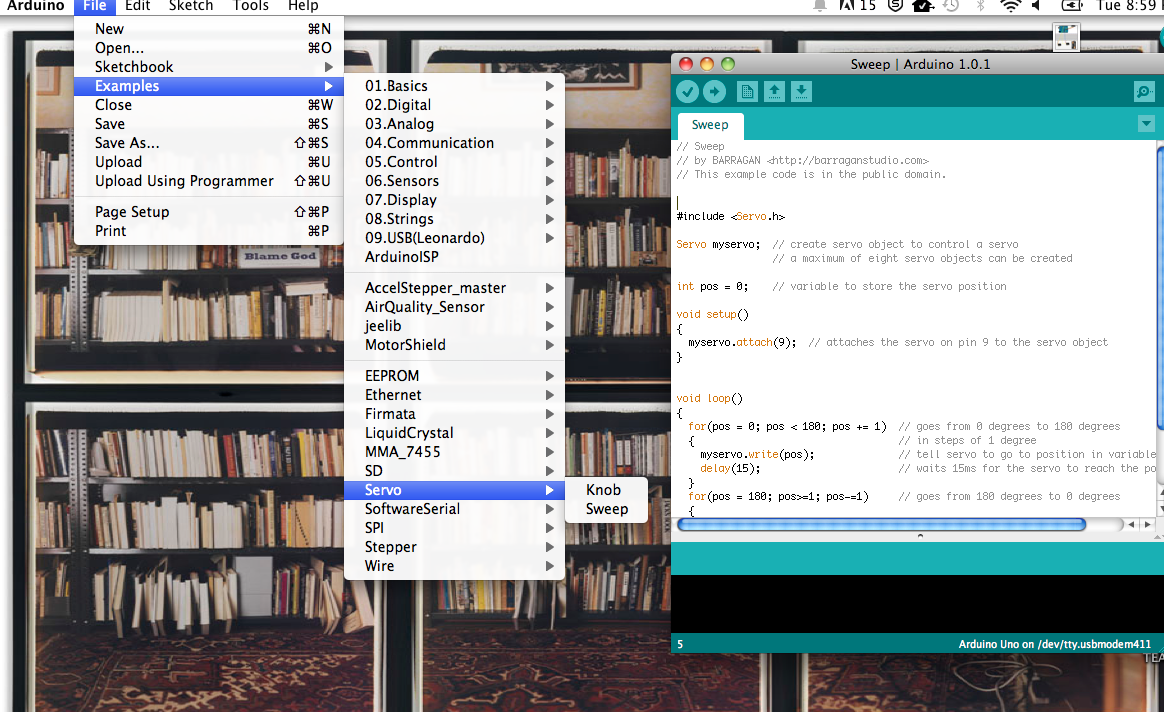Click the Upload arrow button

[x=714, y=92]
